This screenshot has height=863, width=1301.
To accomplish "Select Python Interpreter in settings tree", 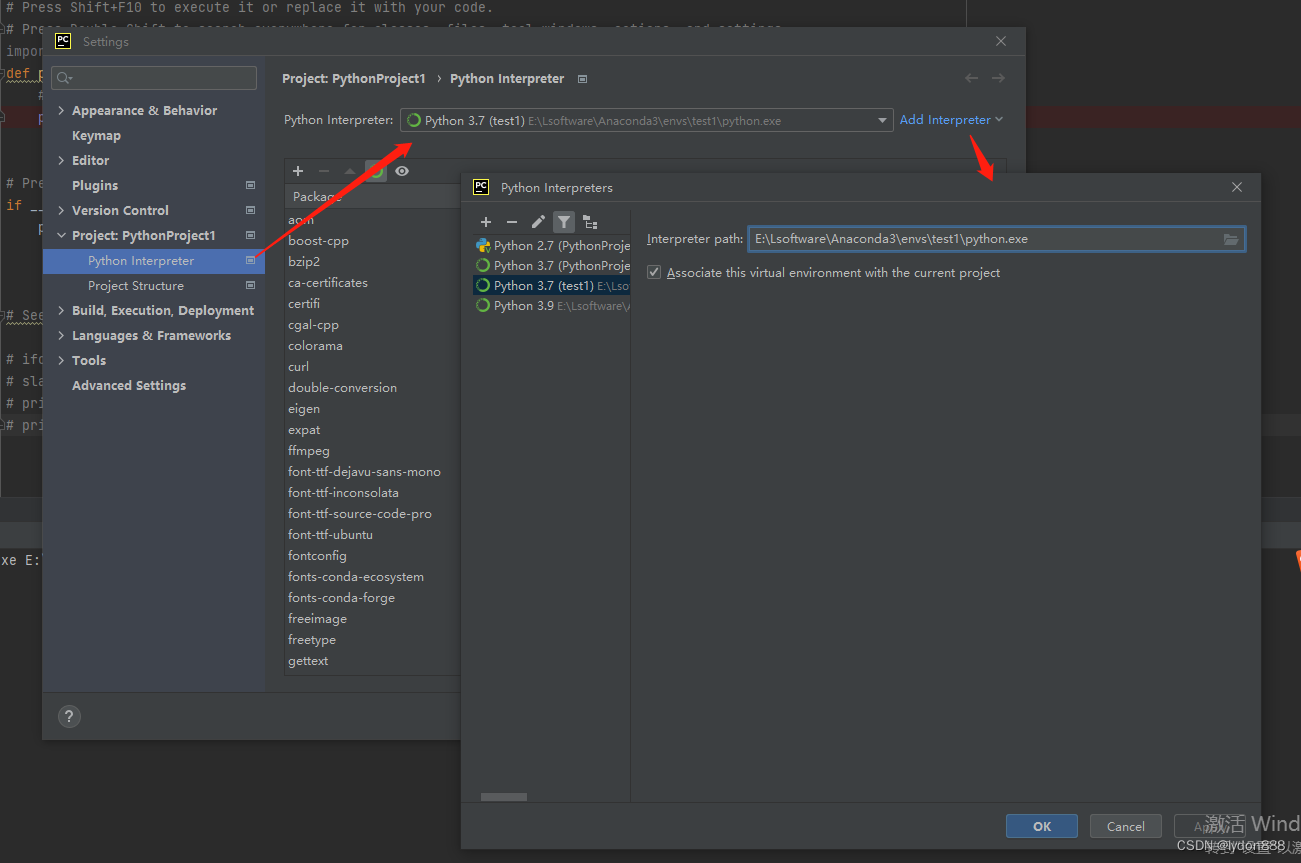I will click(x=154, y=260).
